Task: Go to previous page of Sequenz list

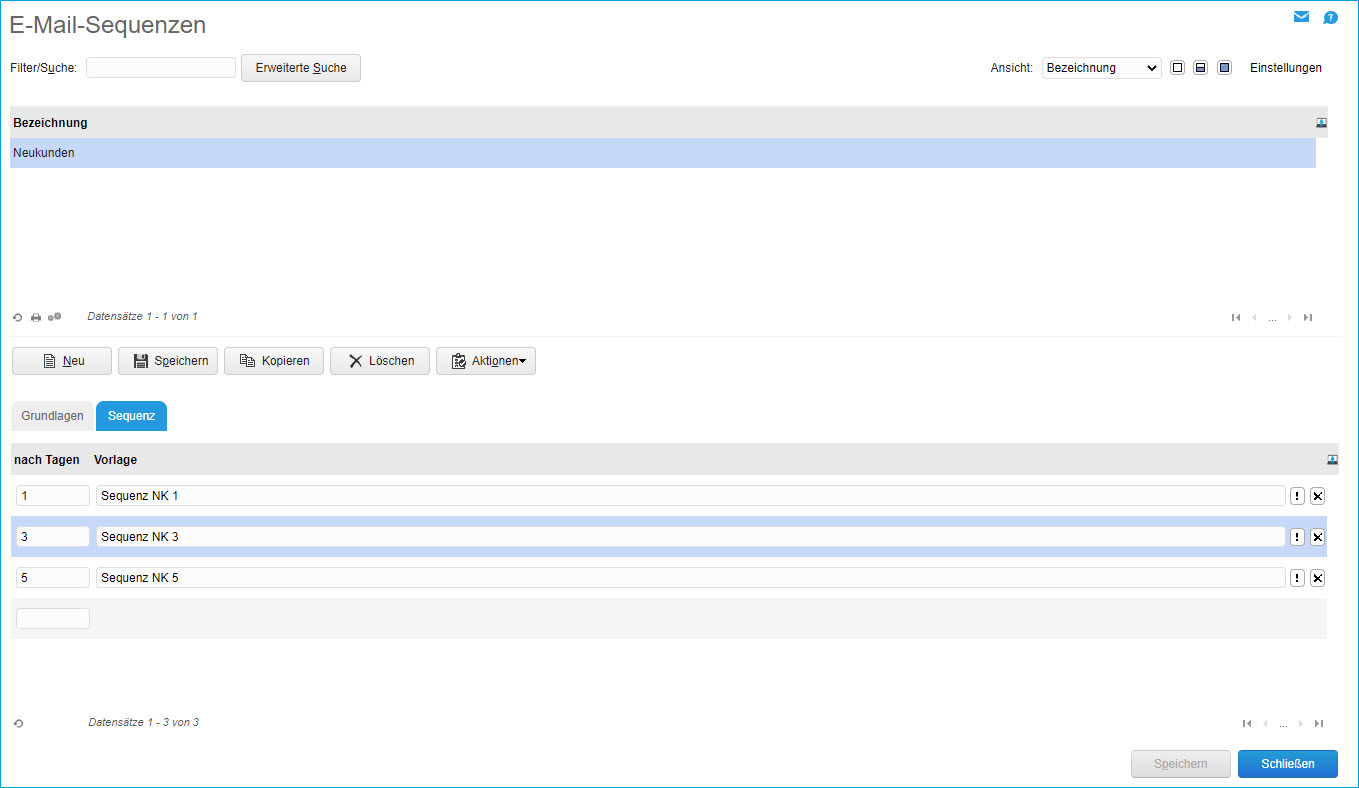Action: pyautogui.click(x=1265, y=723)
